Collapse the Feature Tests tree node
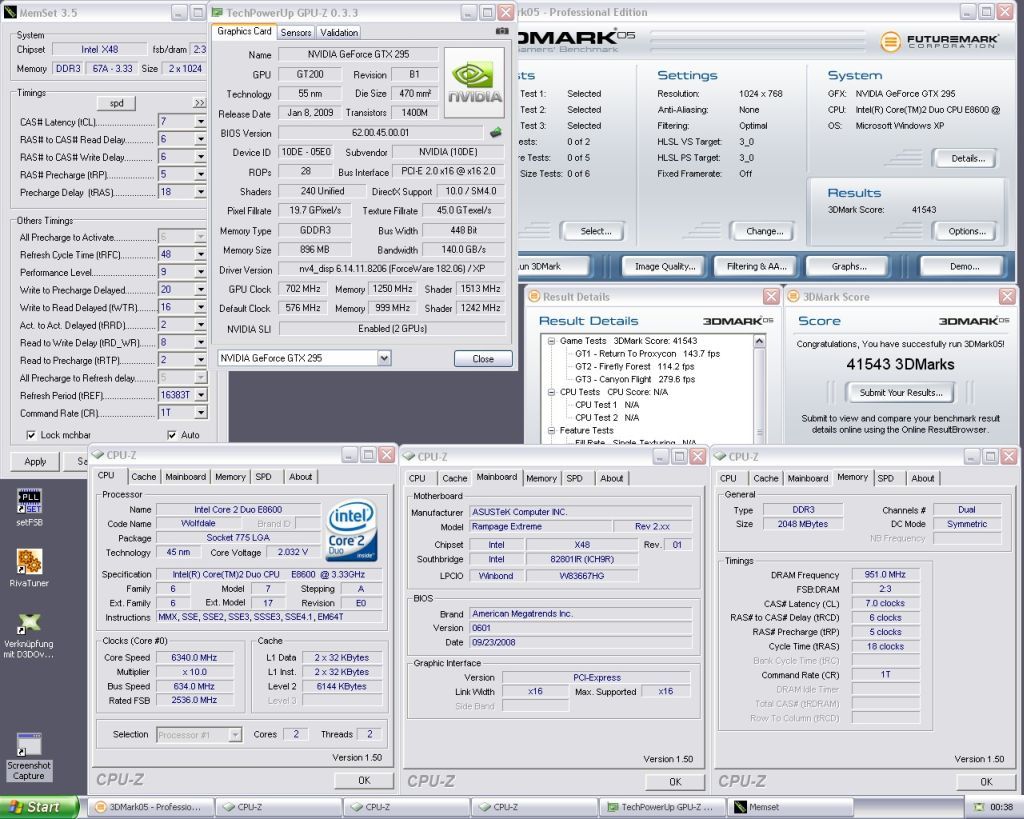This screenshot has width=1024, height=819. tap(551, 430)
